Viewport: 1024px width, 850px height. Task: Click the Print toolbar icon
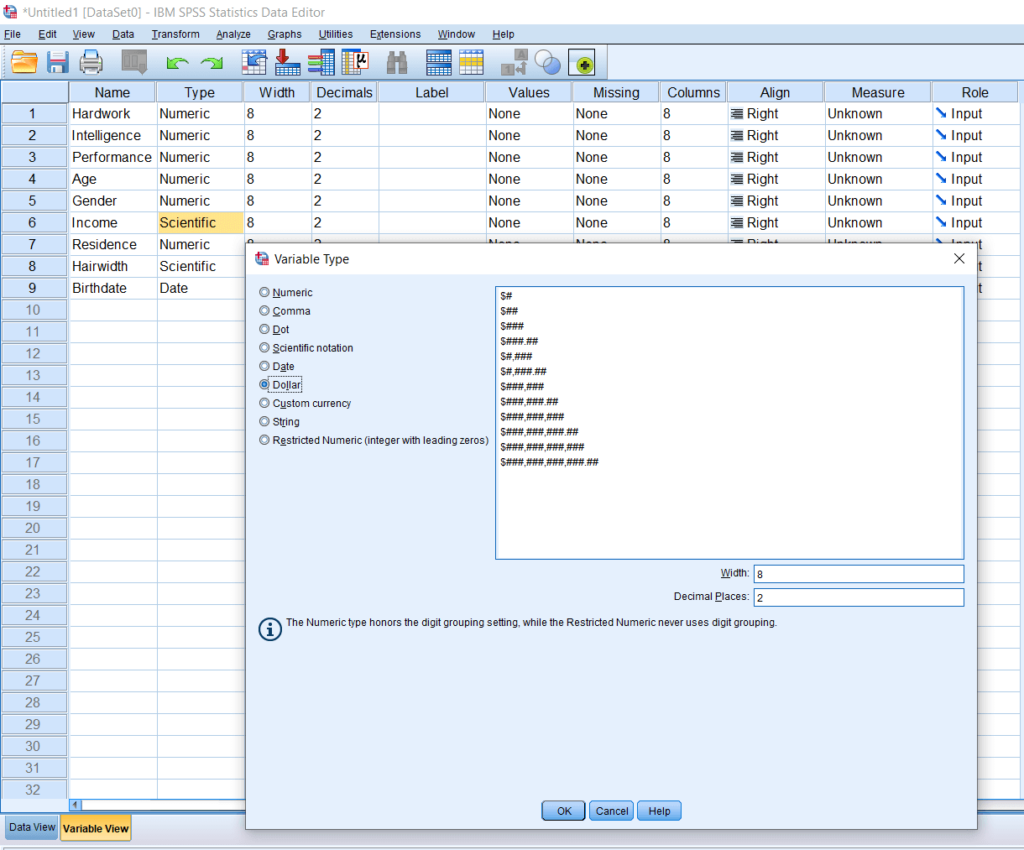90,62
